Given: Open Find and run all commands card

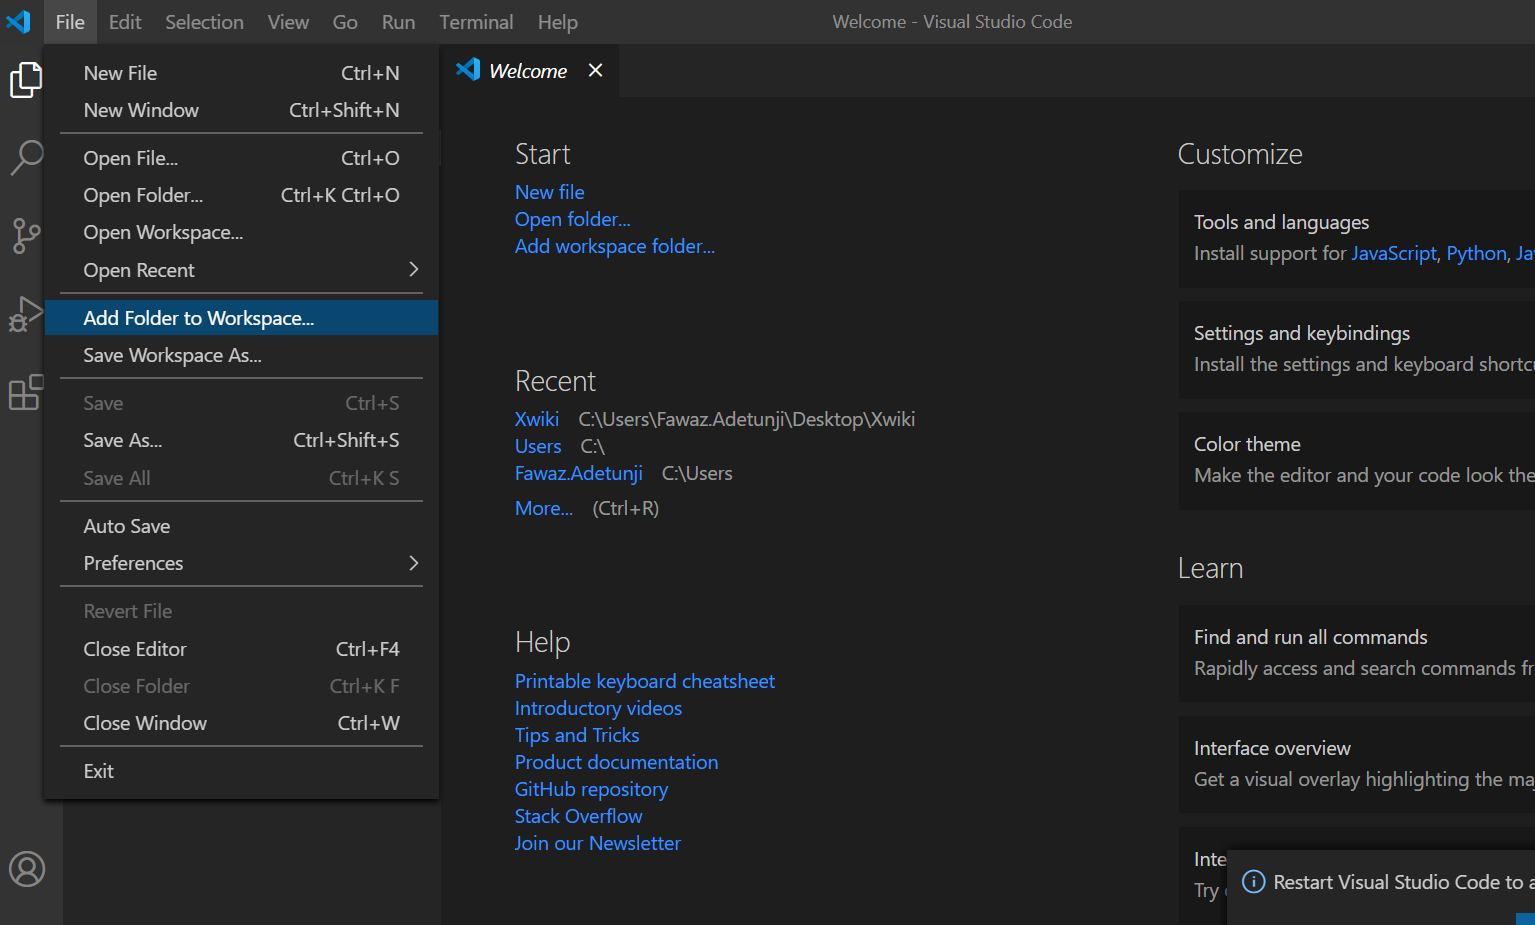Looking at the screenshot, I should click(1357, 653).
